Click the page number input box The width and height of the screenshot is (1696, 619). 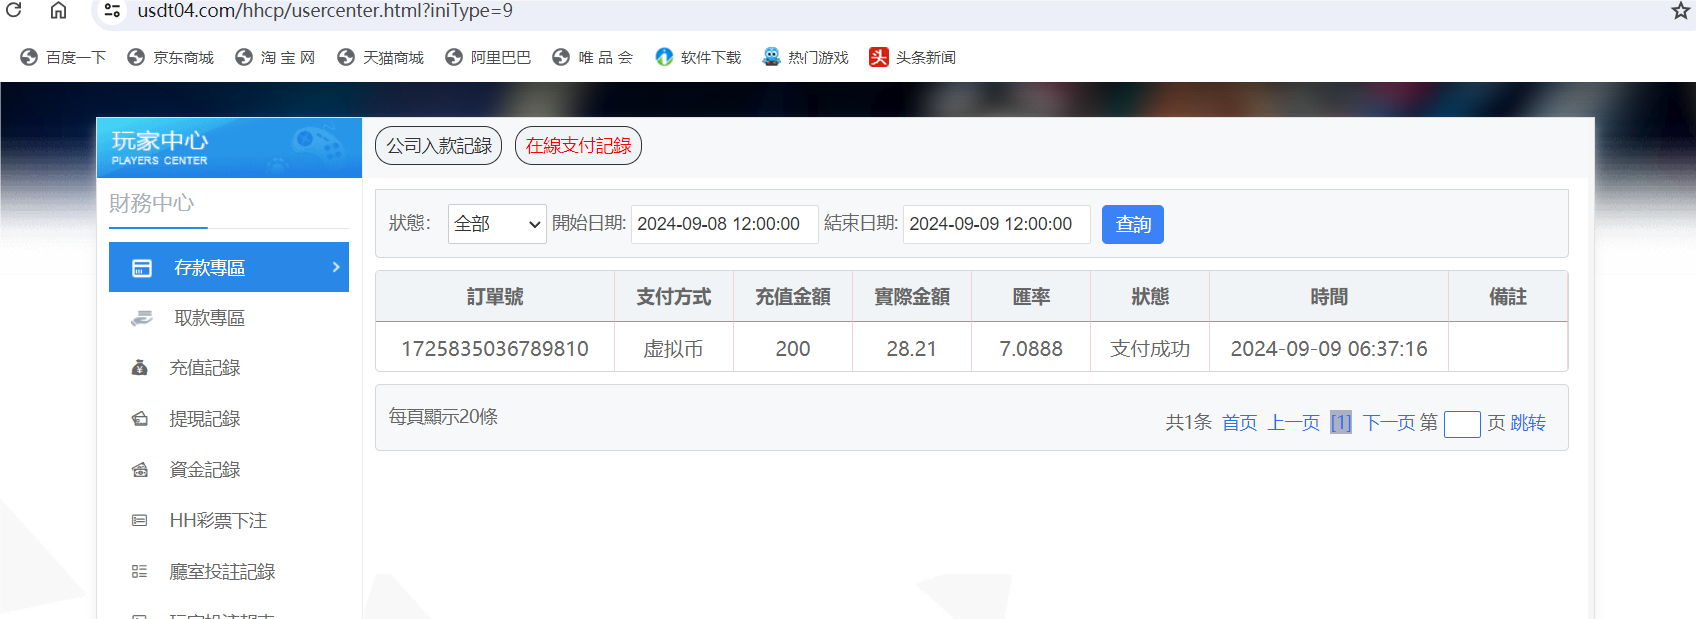click(1462, 424)
